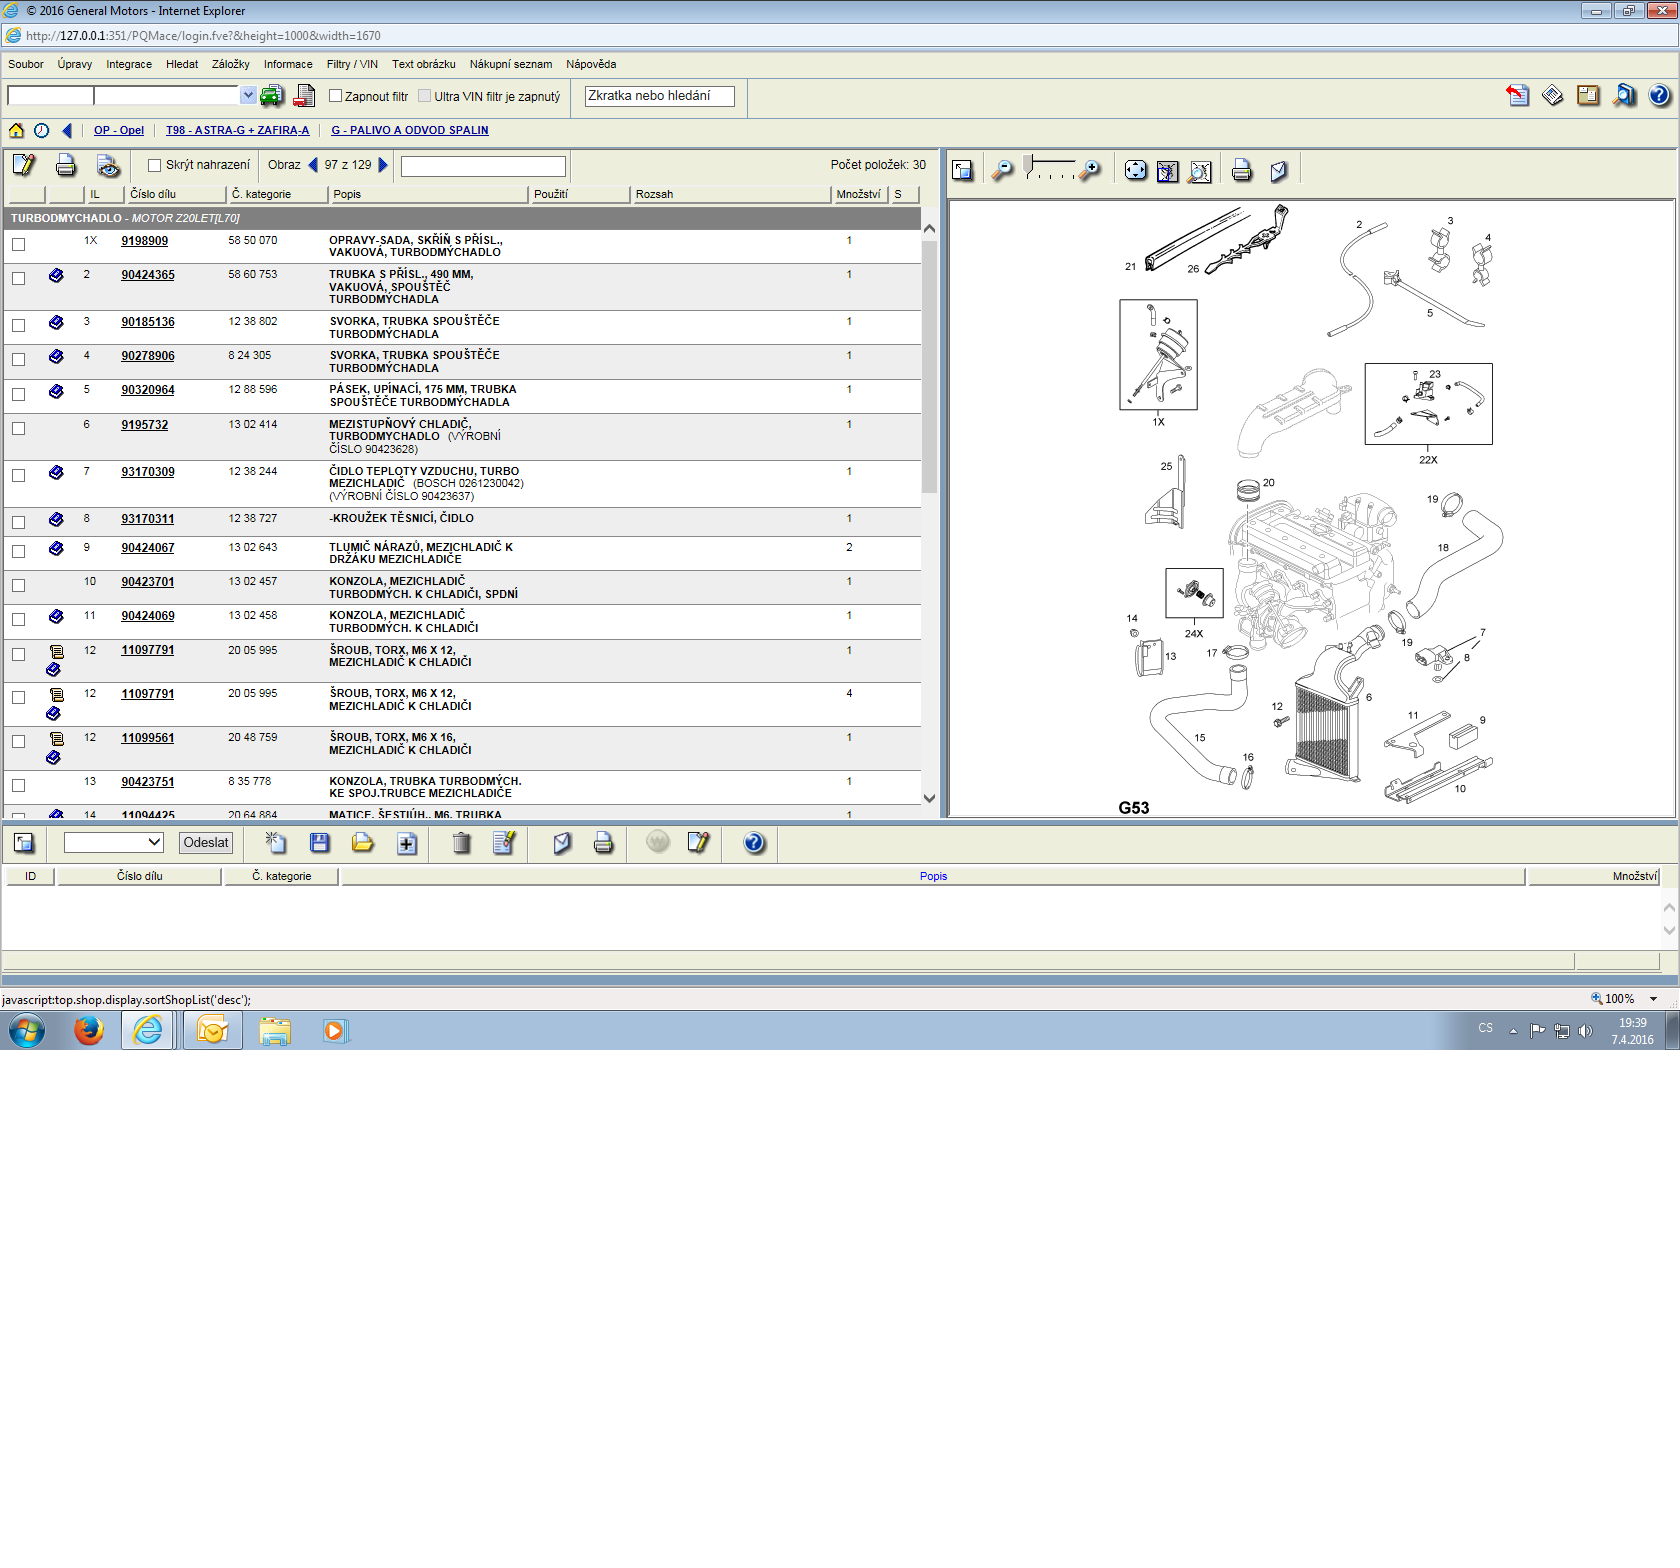Open the 'Nákupní seznam' menu
This screenshot has width=1680, height=1568.
point(510,64)
